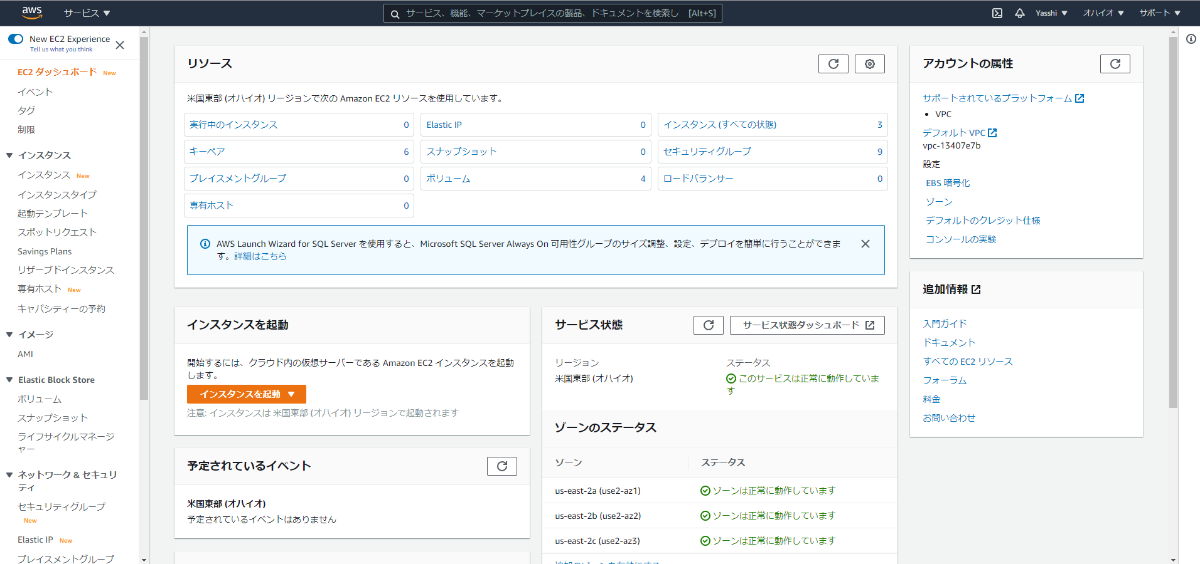The height and width of the screenshot is (564, 1200).
Task: Collapse the インスタンス sidebar section
Action: [x=9, y=155]
